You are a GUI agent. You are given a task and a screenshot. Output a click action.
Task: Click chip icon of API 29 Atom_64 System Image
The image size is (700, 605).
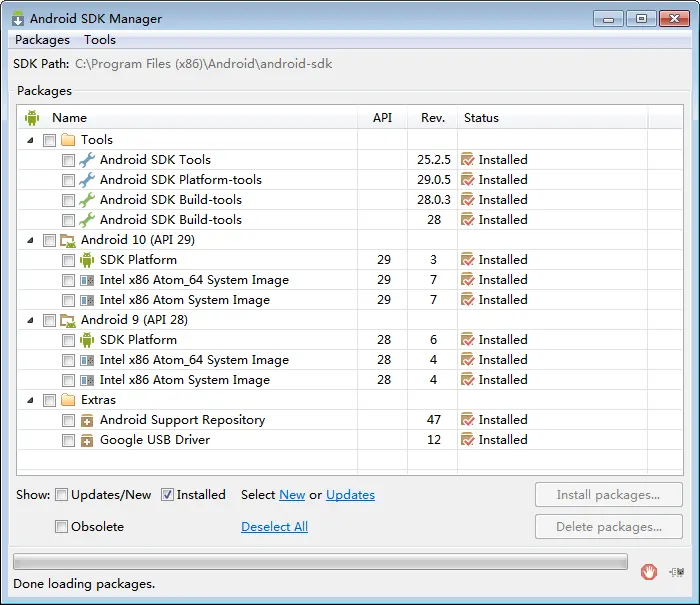(x=87, y=280)
